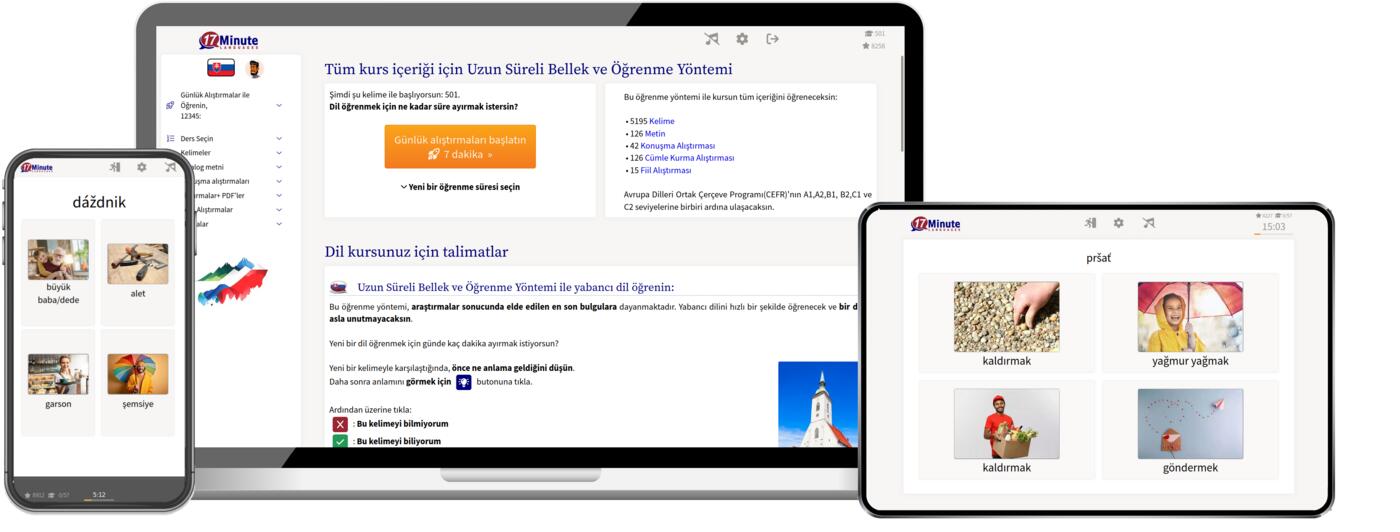Start daily exercises with orange 7 dakika button

460,147
